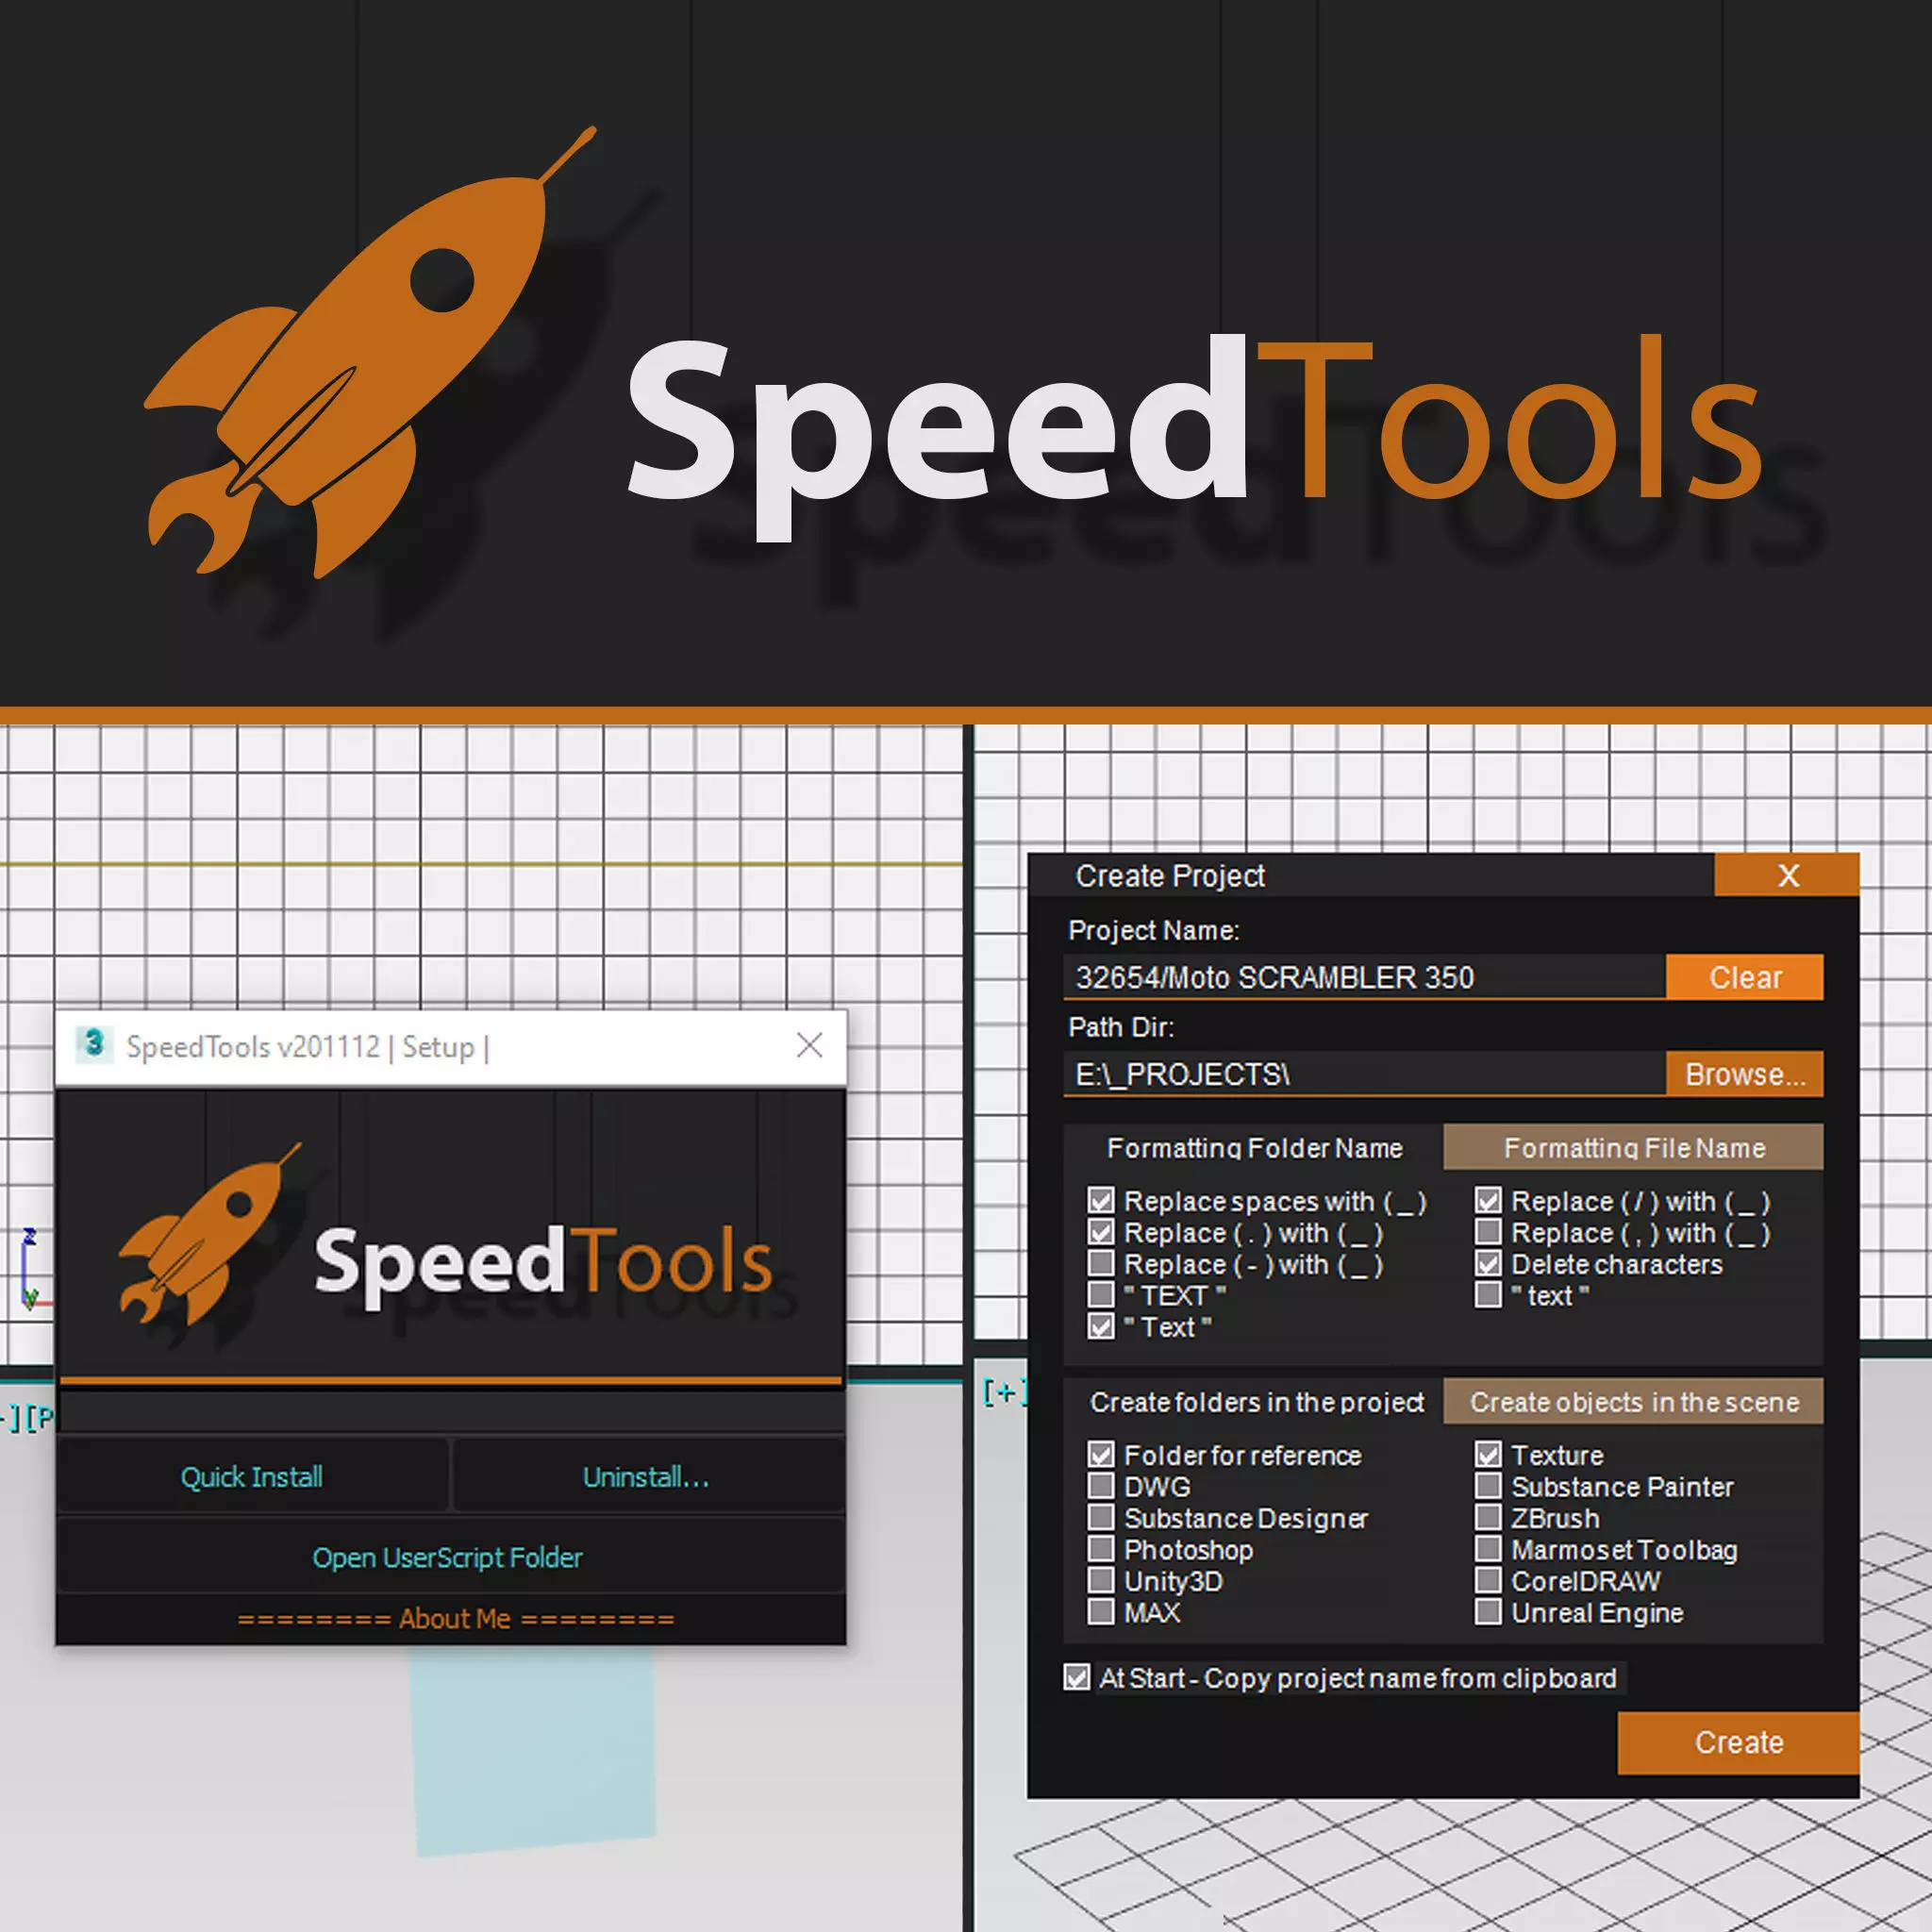Toggle Replace ( . ) with ( _ ) checkbox
1932x1932 pixels.
[1101, 1232]
